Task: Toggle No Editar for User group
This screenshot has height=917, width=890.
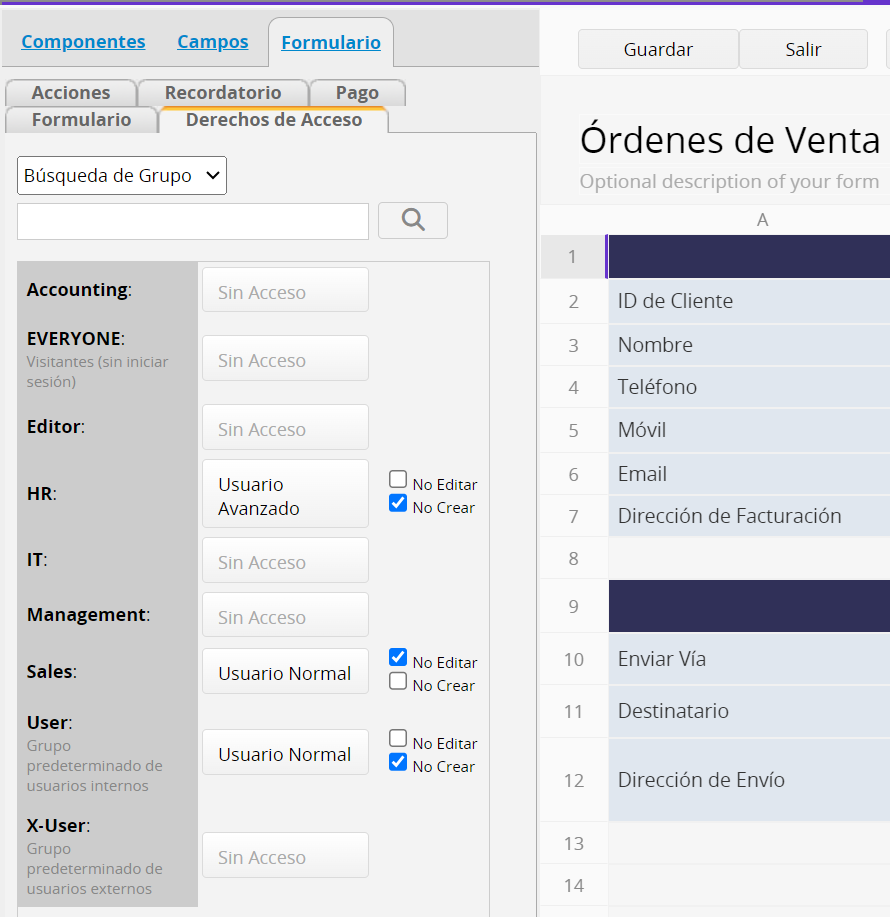Action: coord(398,739)
